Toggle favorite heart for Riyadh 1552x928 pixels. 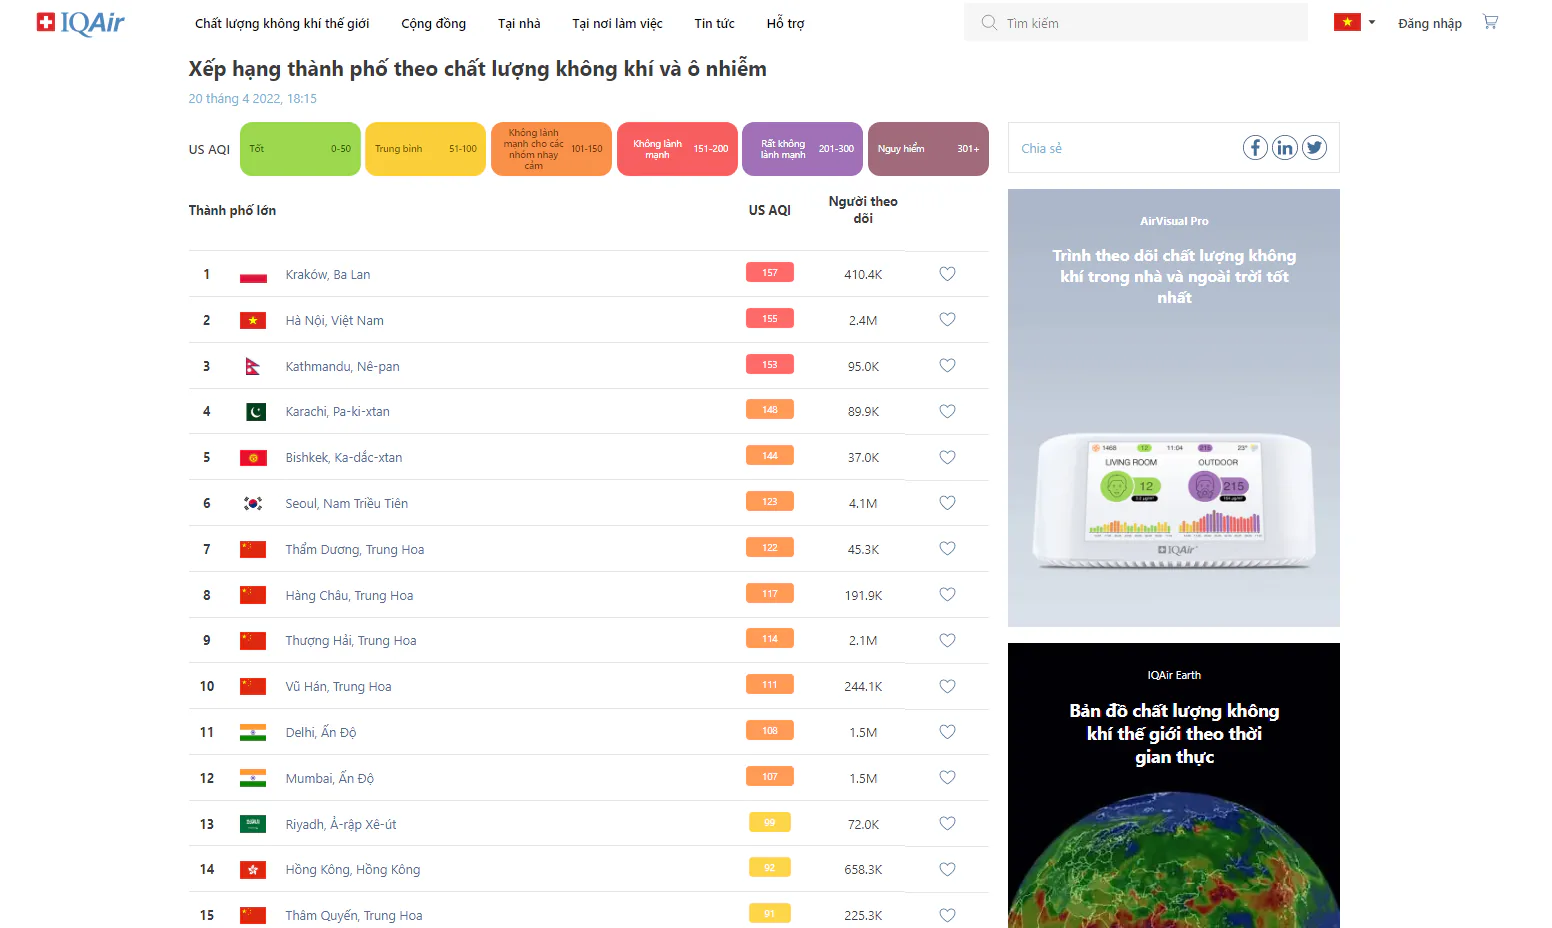(x=947, y=824)
